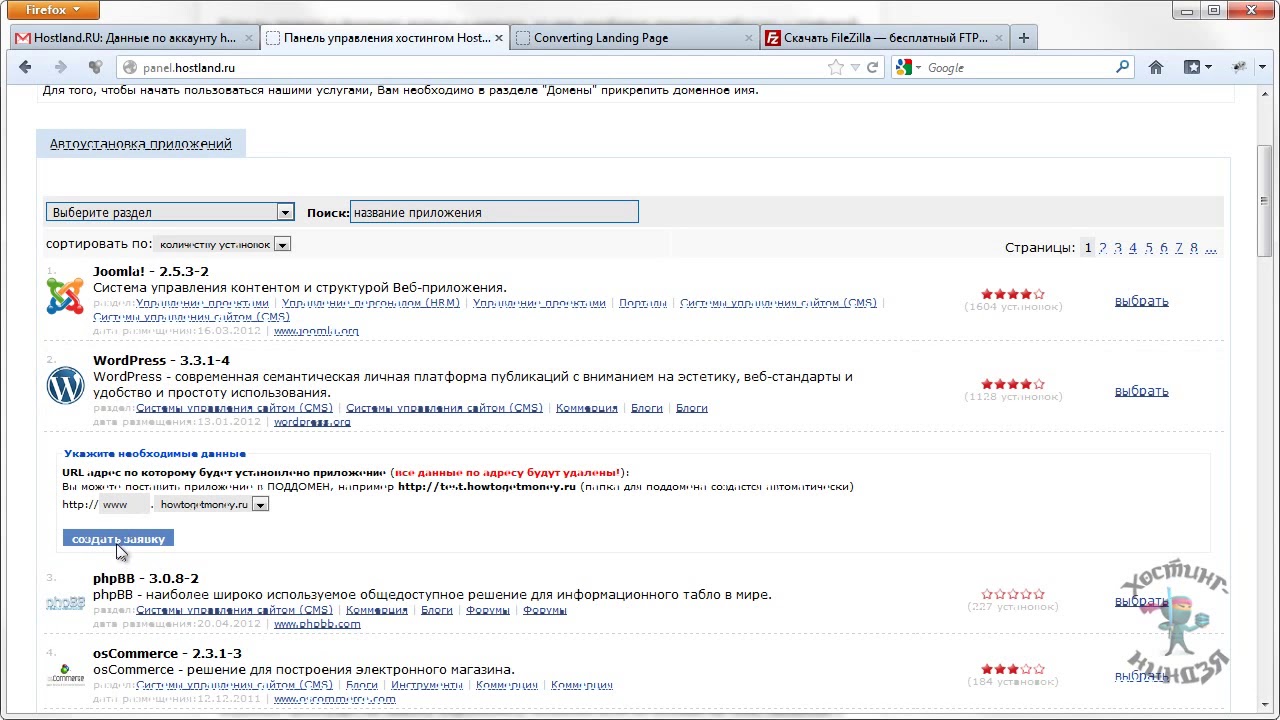The width and height of the screenshot is (1280, 720).
Task: Click the Forward arrow button
Action: point(61,67)
